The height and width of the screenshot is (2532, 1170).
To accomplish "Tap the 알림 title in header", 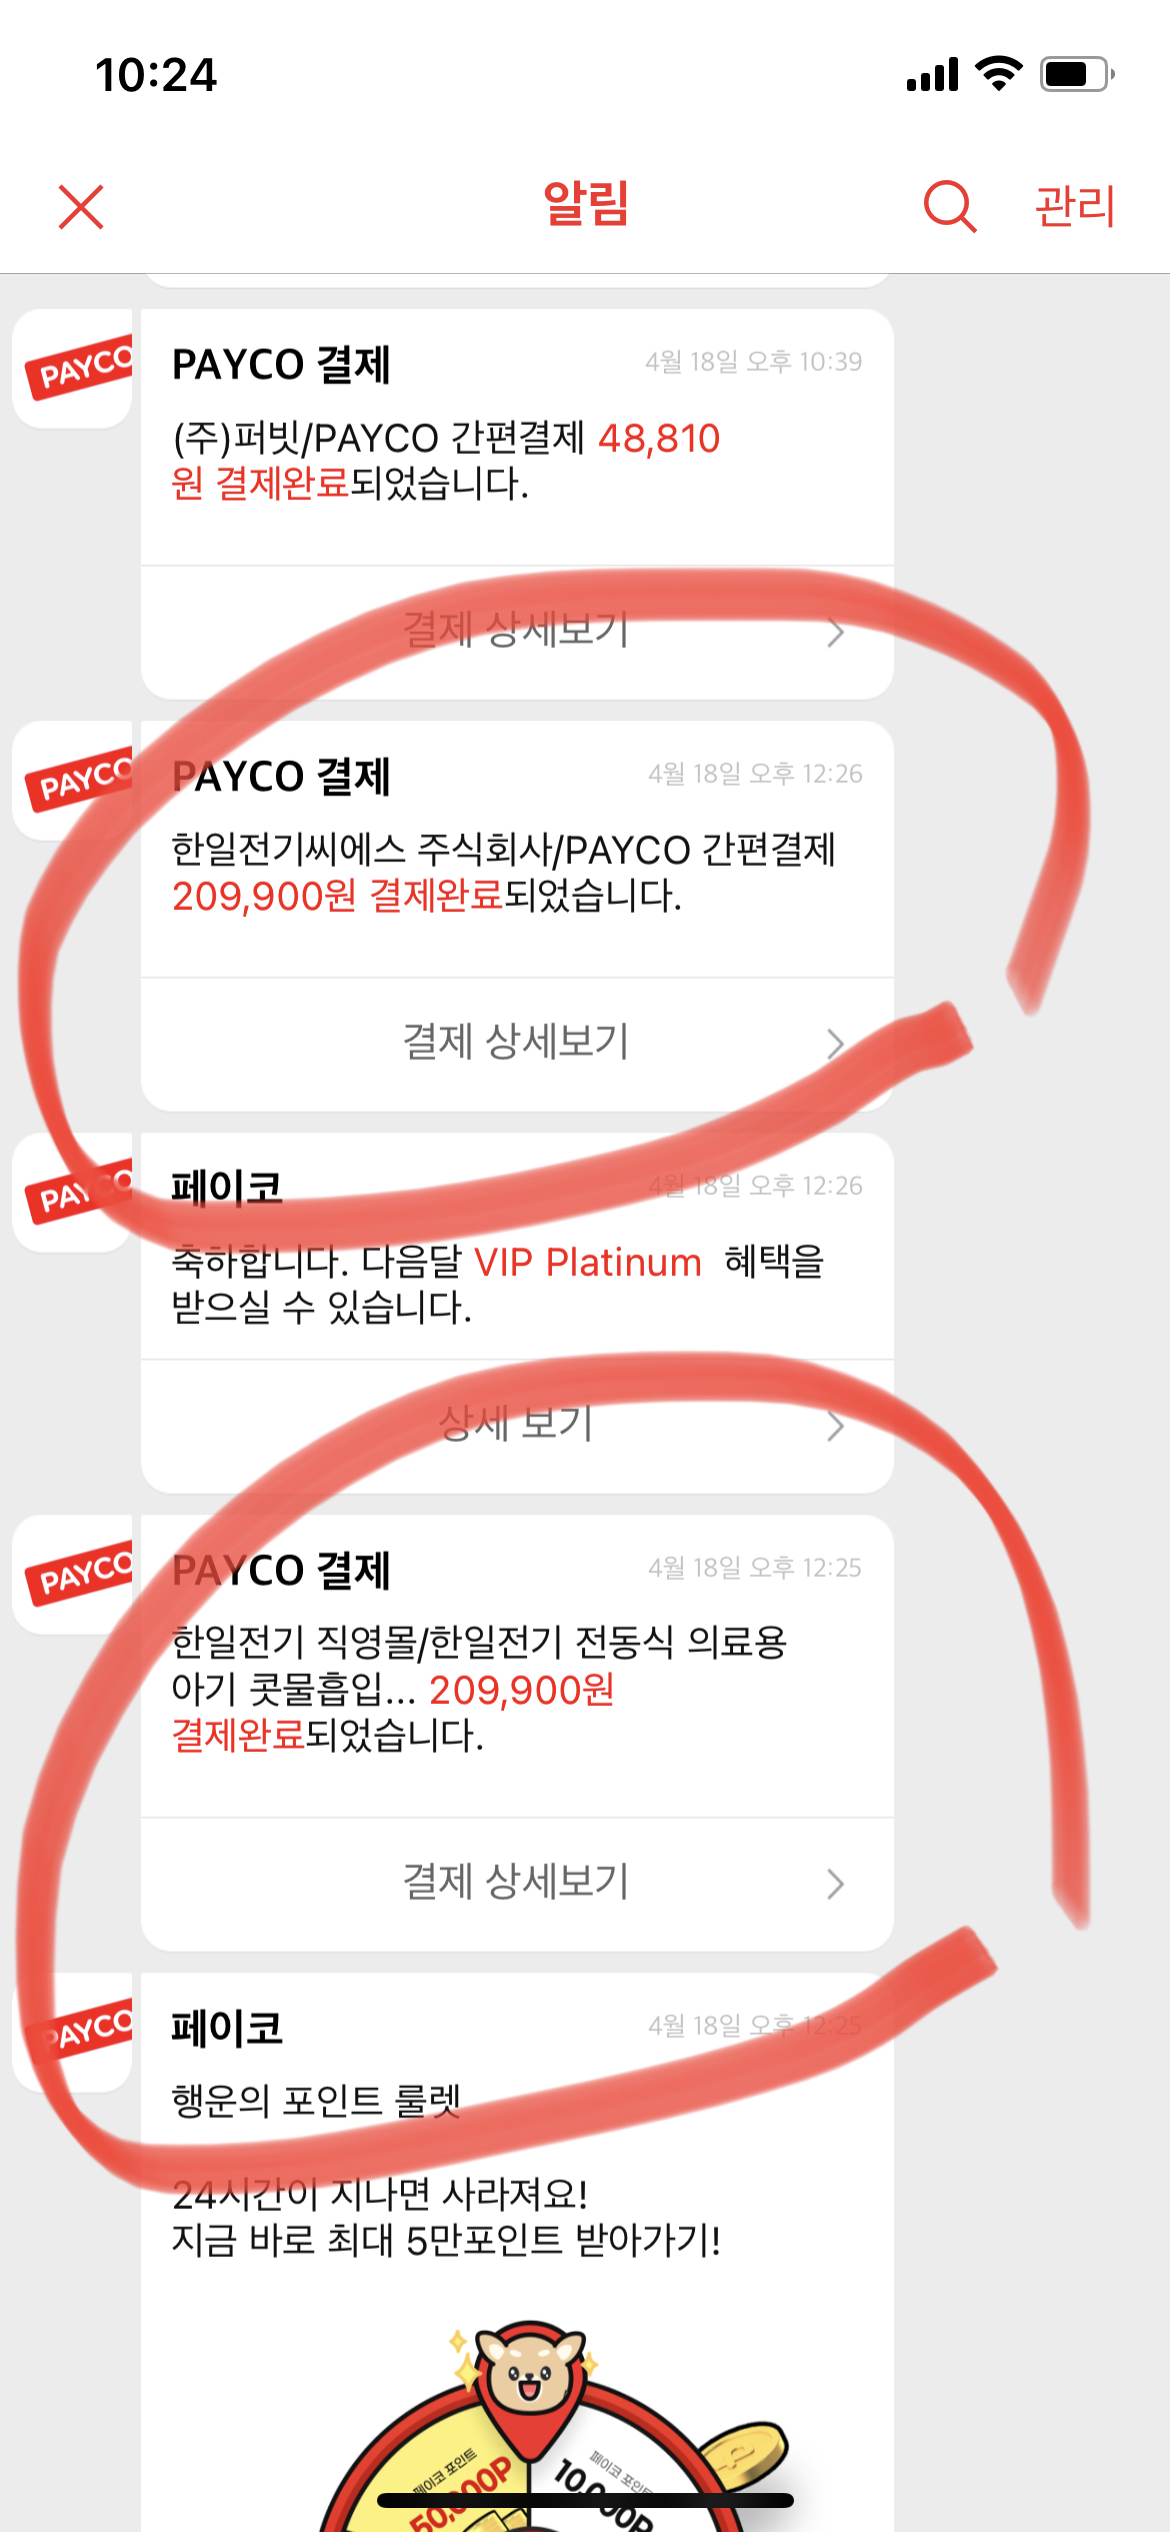I will (x=586, y=204).
